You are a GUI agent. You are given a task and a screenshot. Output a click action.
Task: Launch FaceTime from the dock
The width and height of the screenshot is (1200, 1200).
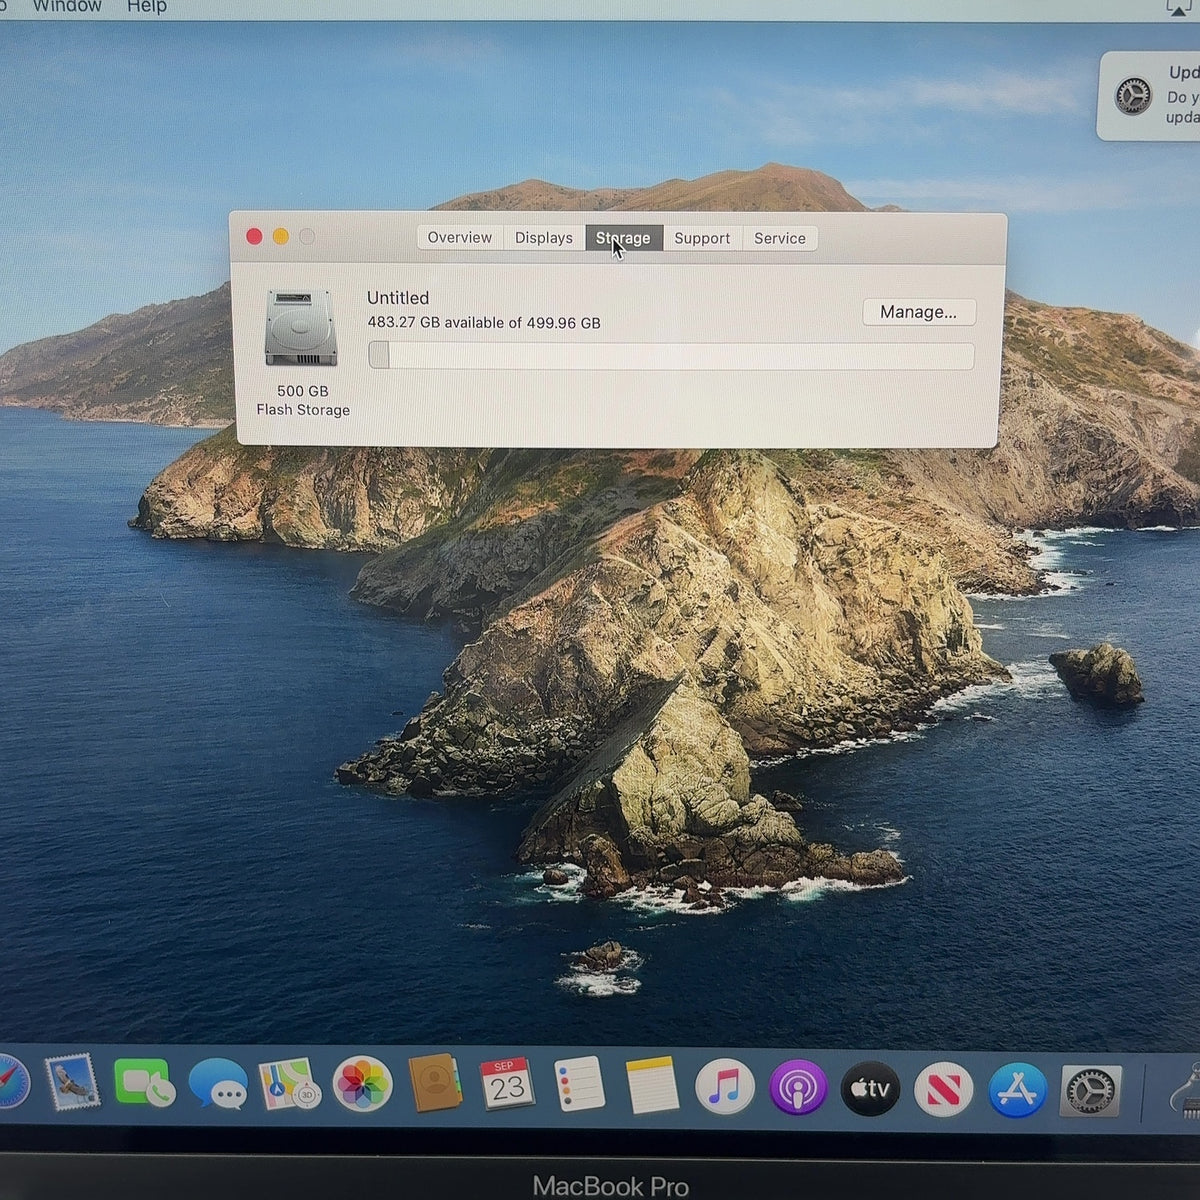(x=144, y=1083)
